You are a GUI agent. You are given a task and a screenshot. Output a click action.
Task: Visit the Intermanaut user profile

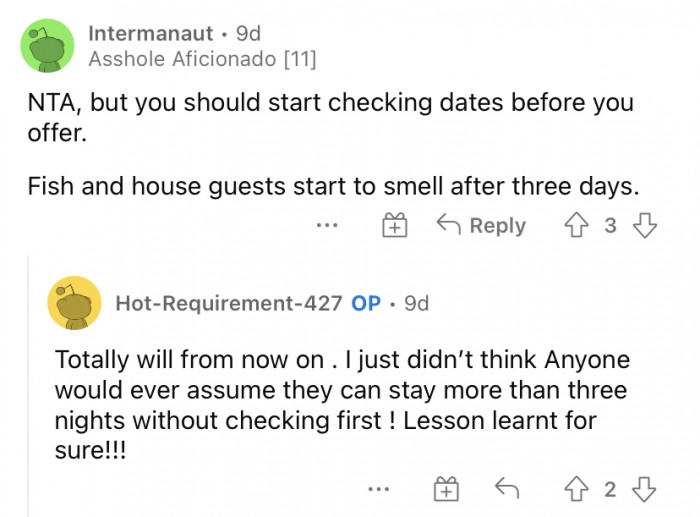151,33
